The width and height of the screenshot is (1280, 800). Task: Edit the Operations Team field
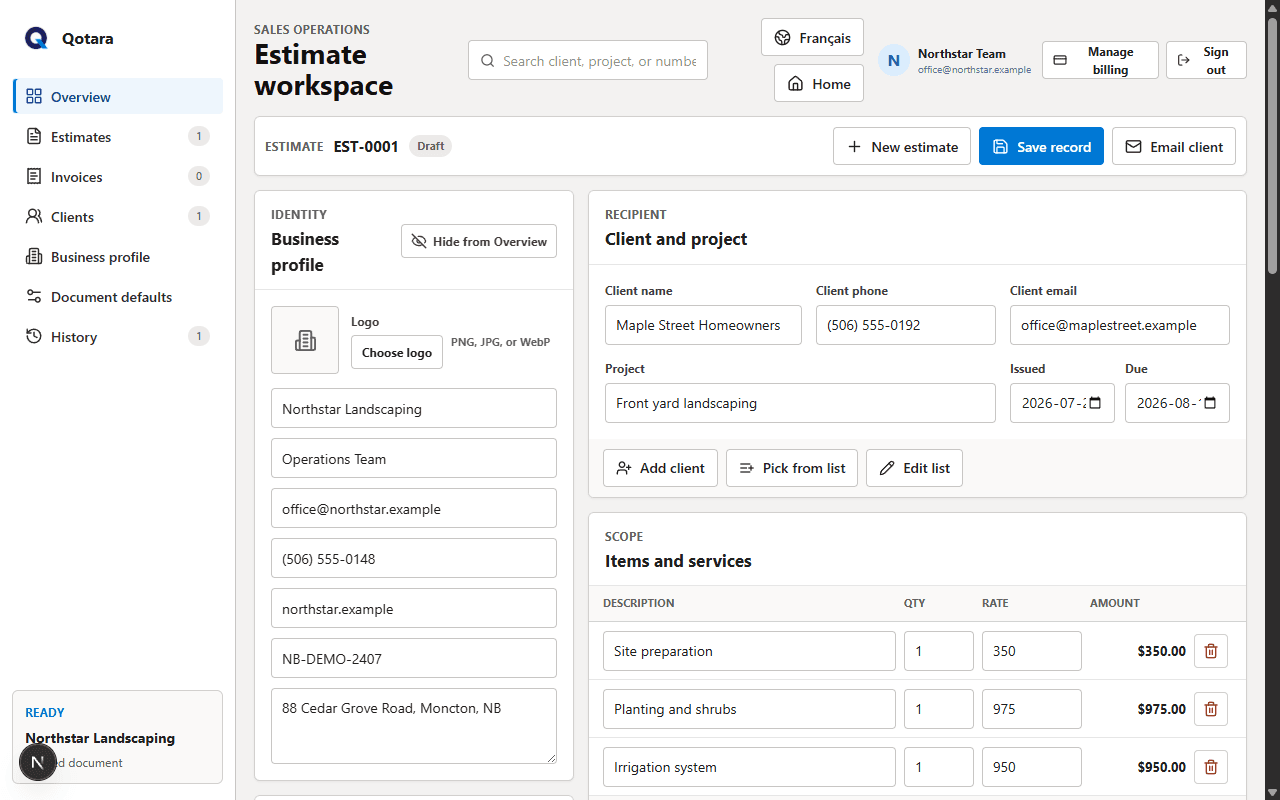click(414, 458)
